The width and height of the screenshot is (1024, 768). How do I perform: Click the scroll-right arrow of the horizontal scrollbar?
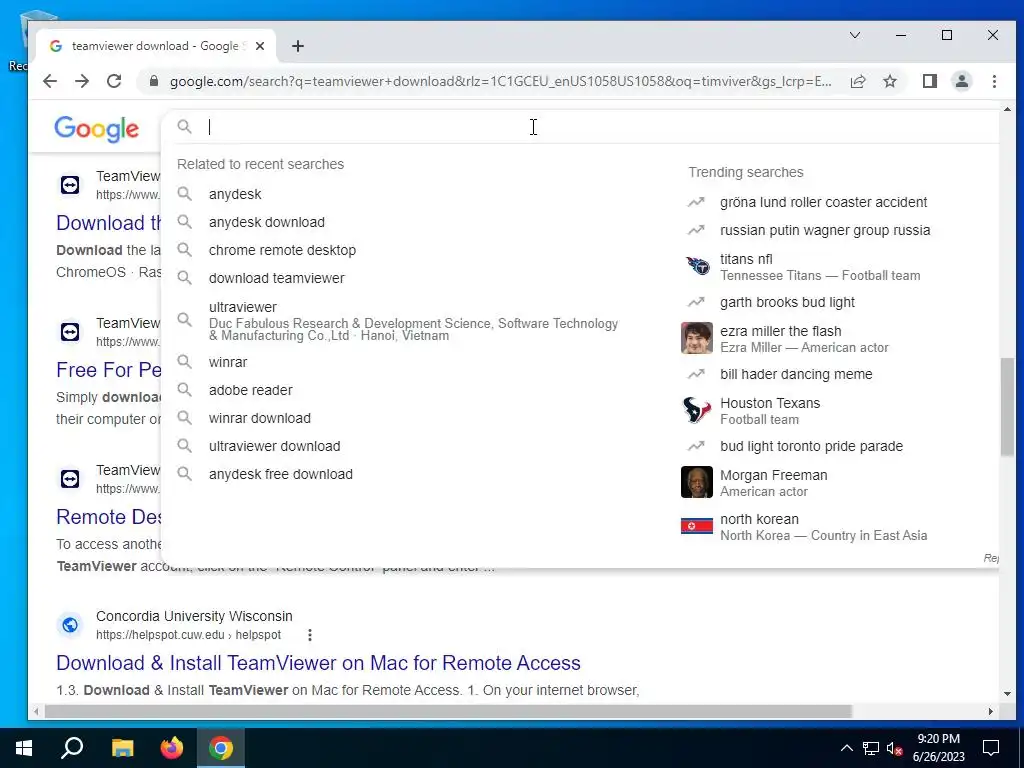(x=991, y=711)
